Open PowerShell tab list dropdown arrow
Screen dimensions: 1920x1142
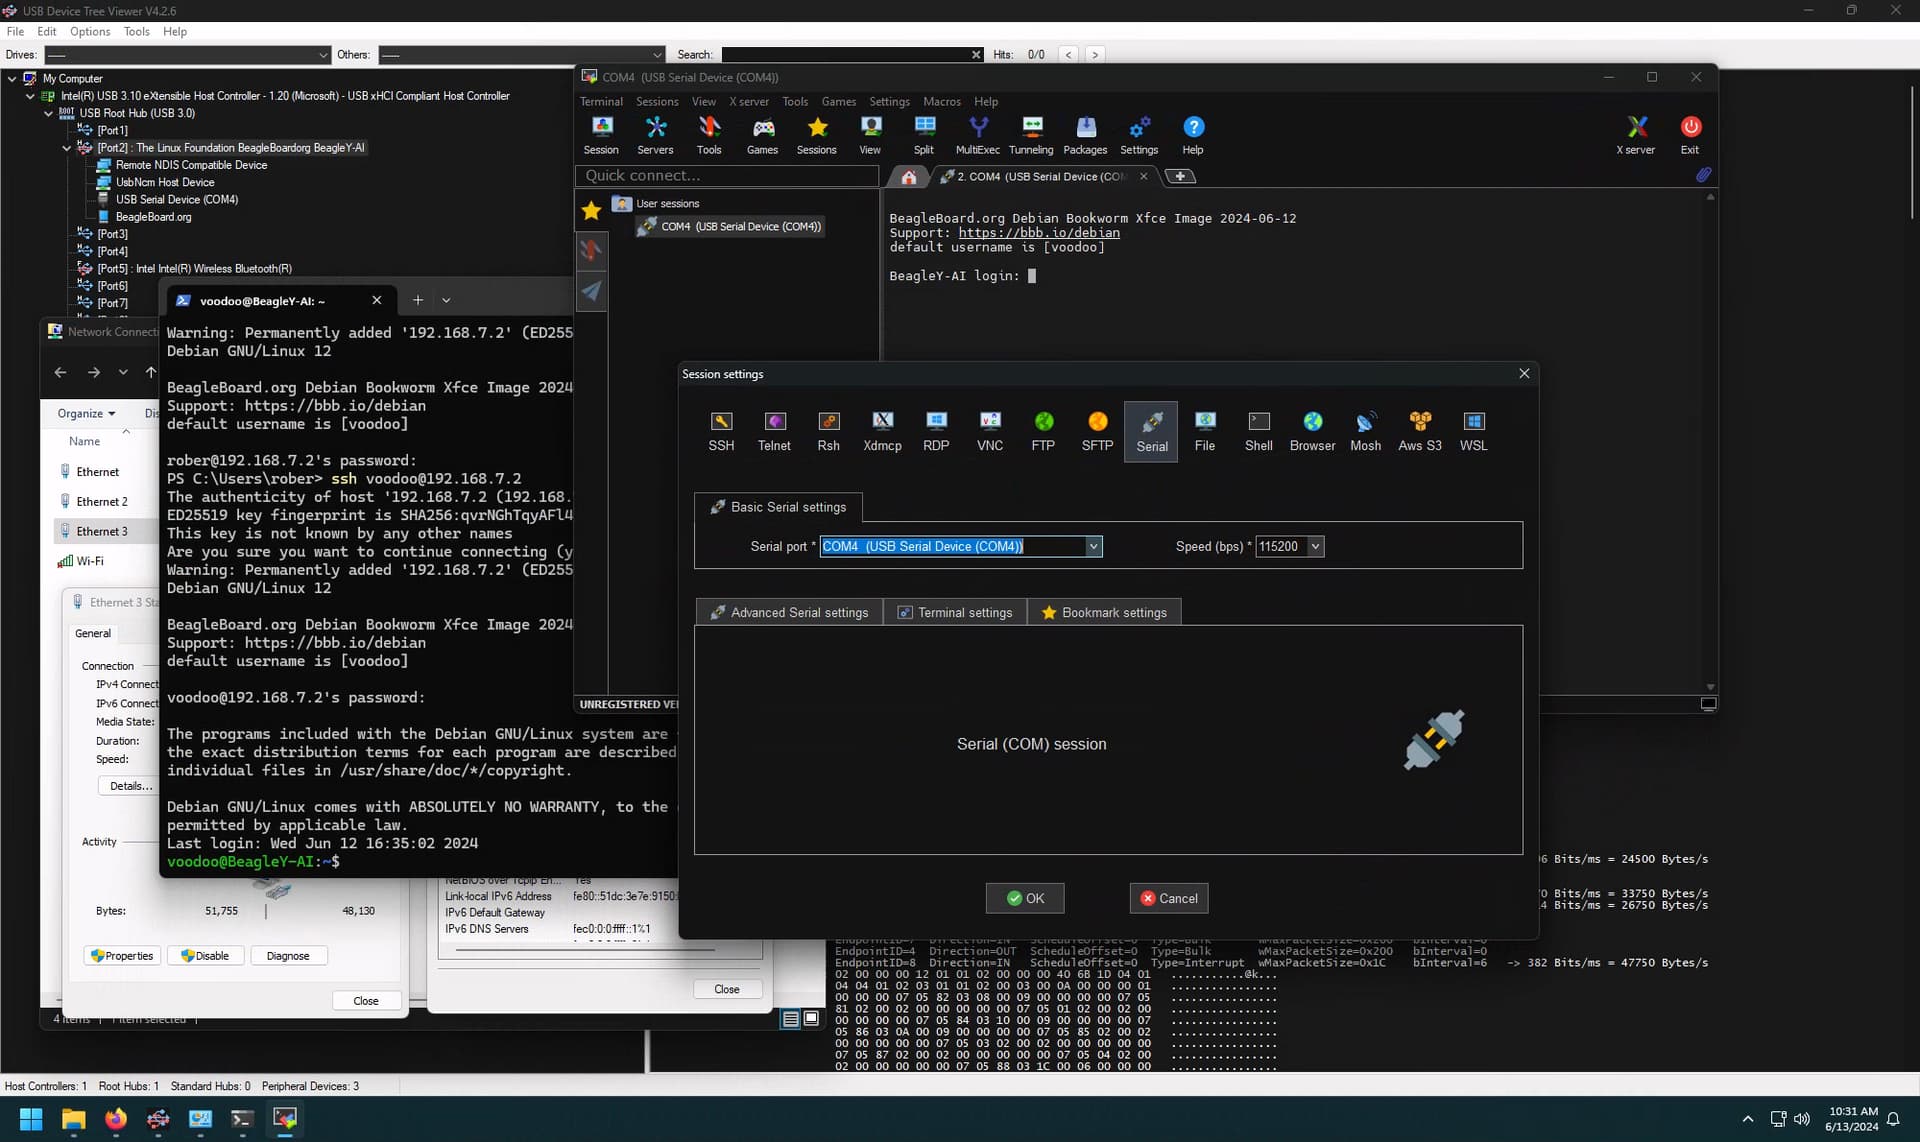(446, 300)
